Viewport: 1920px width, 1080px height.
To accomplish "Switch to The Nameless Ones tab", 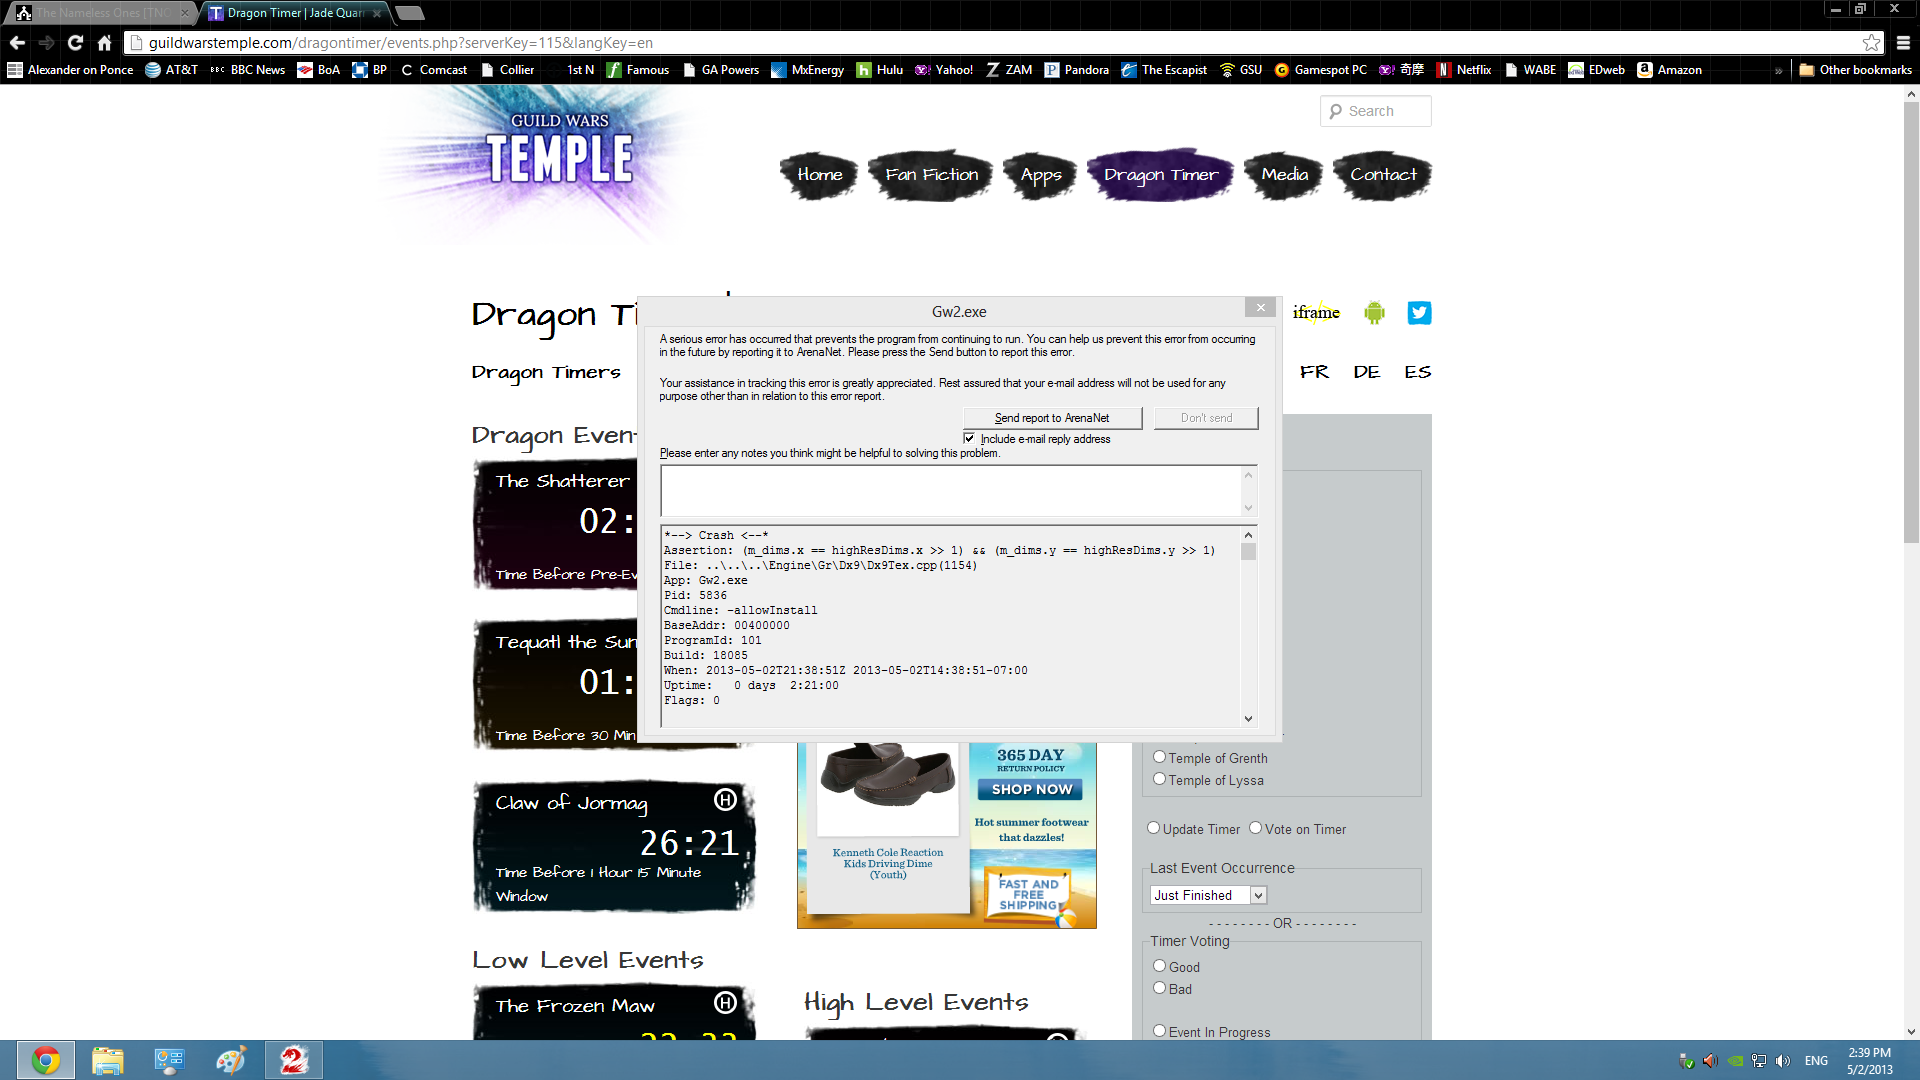I will tap(100, 13).
